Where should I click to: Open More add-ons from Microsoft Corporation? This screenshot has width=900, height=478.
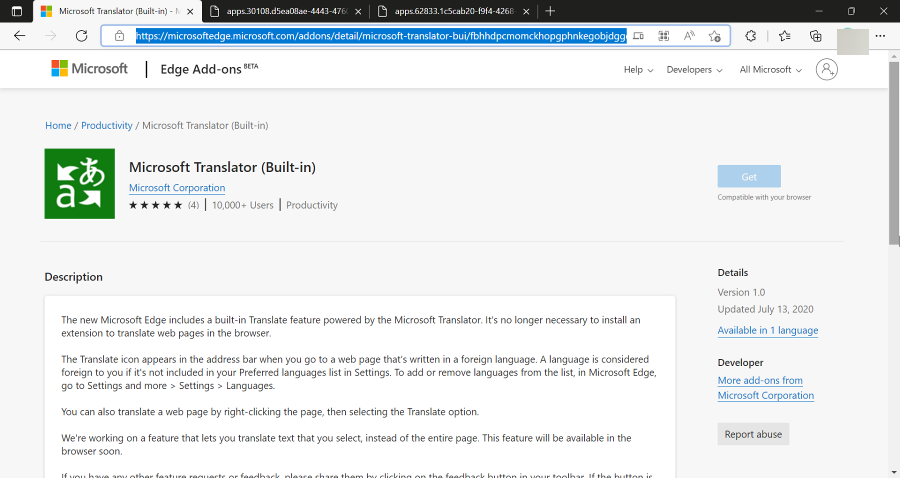point(766,388)
